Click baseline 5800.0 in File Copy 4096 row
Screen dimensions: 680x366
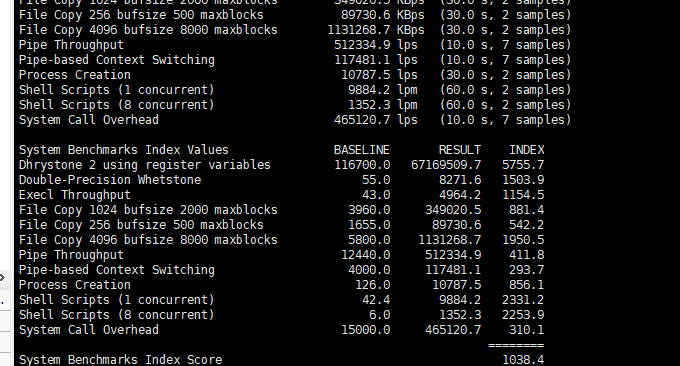[x=369, y=240]
